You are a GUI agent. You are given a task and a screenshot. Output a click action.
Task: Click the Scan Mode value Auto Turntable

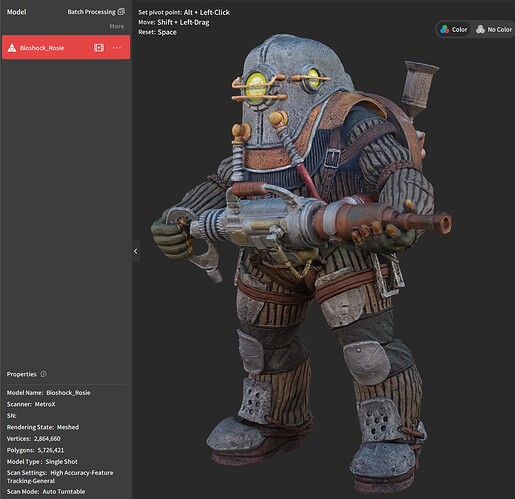click(64, 491)
